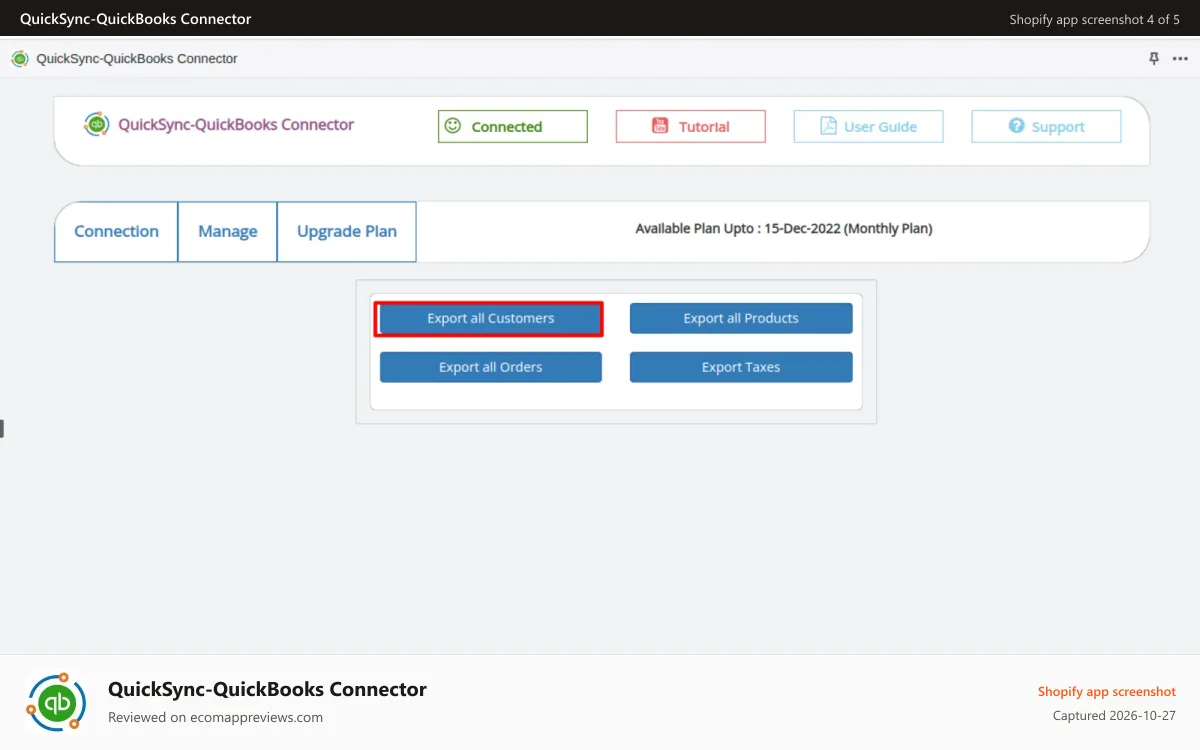This screenshot has width=1200, height=750.
Task: Click Export all Products
Action: tap(741, 319)
